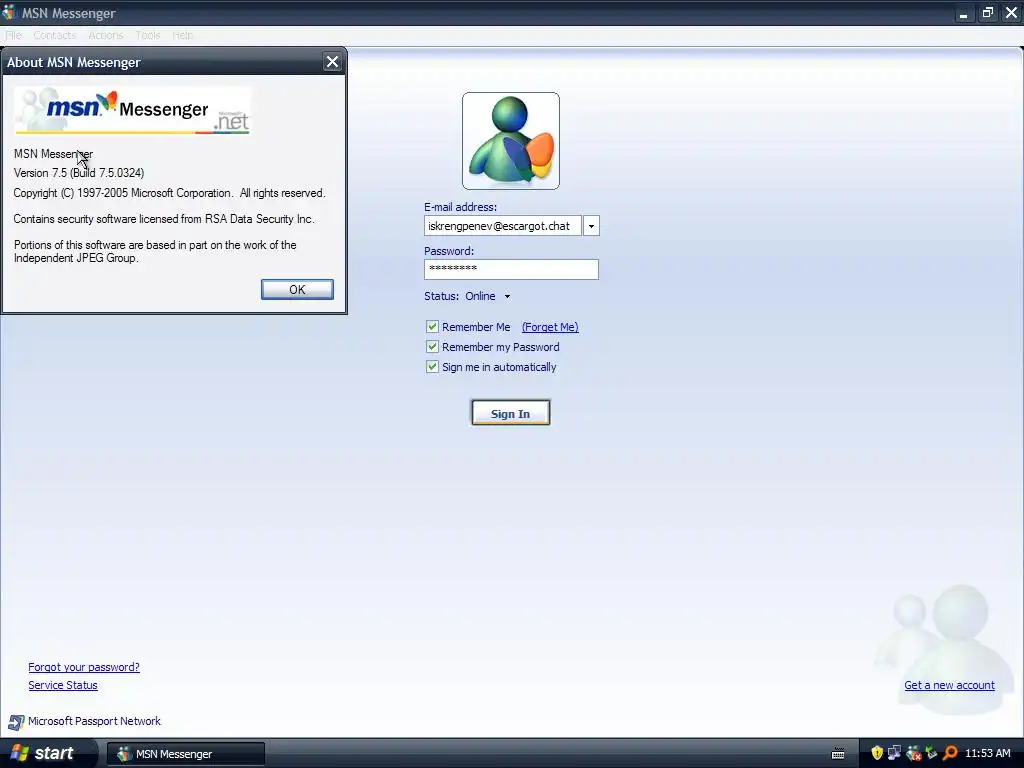
Task: Open the Contacts menu
Action: coord(54,35)
